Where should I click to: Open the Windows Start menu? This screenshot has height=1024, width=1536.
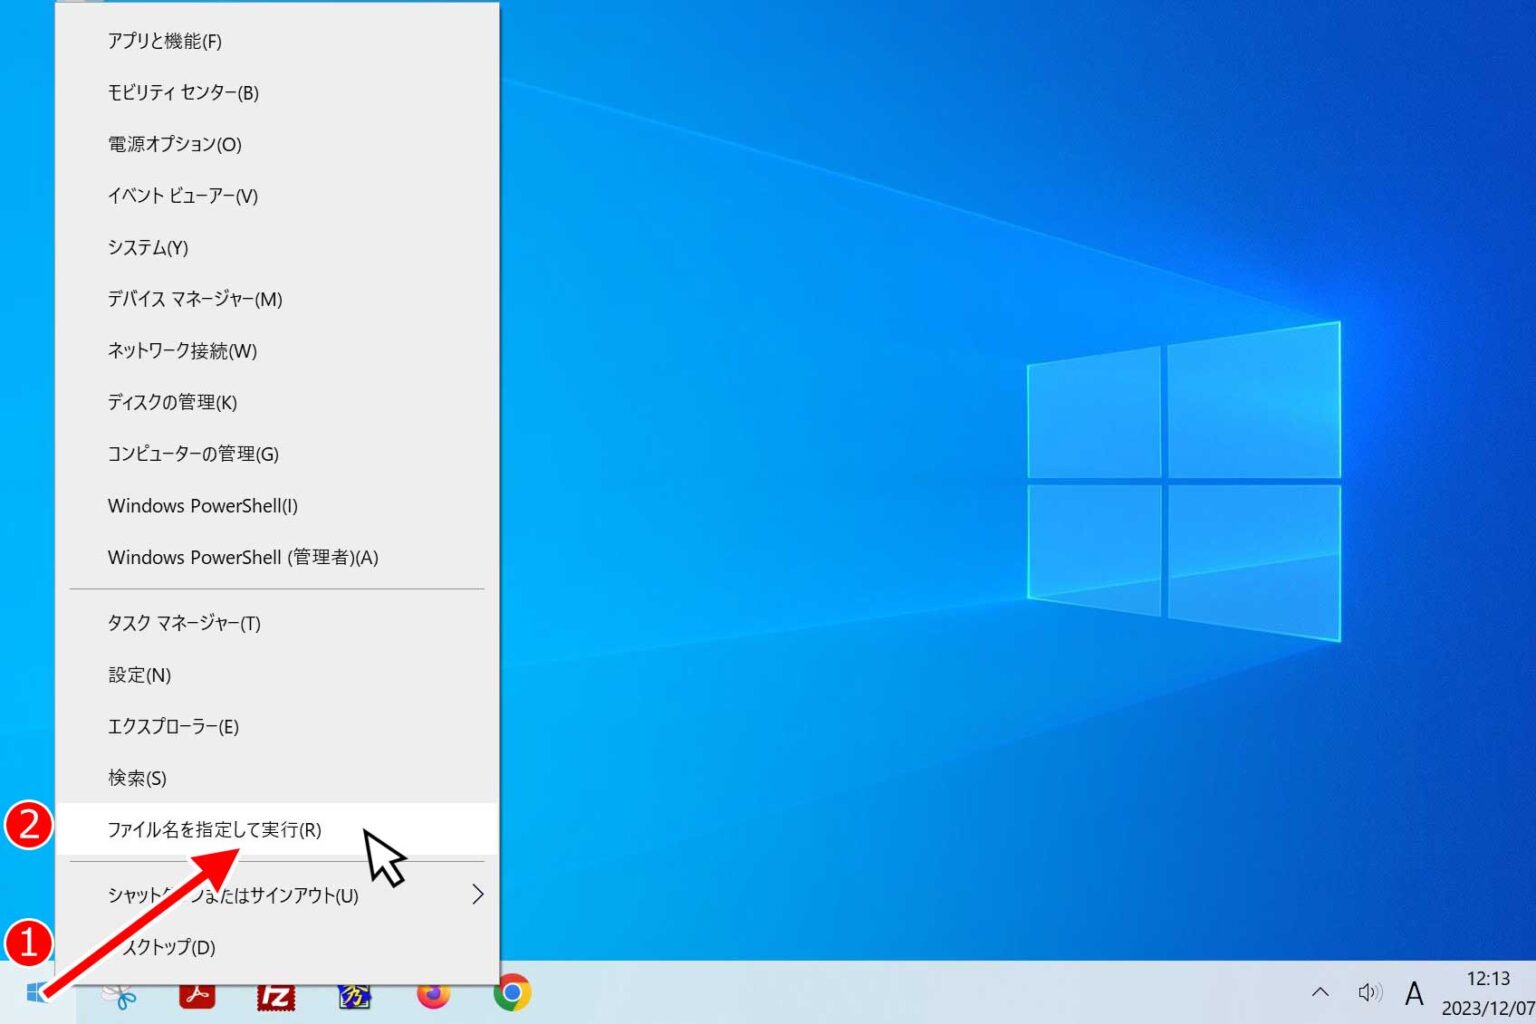(37, 993)
